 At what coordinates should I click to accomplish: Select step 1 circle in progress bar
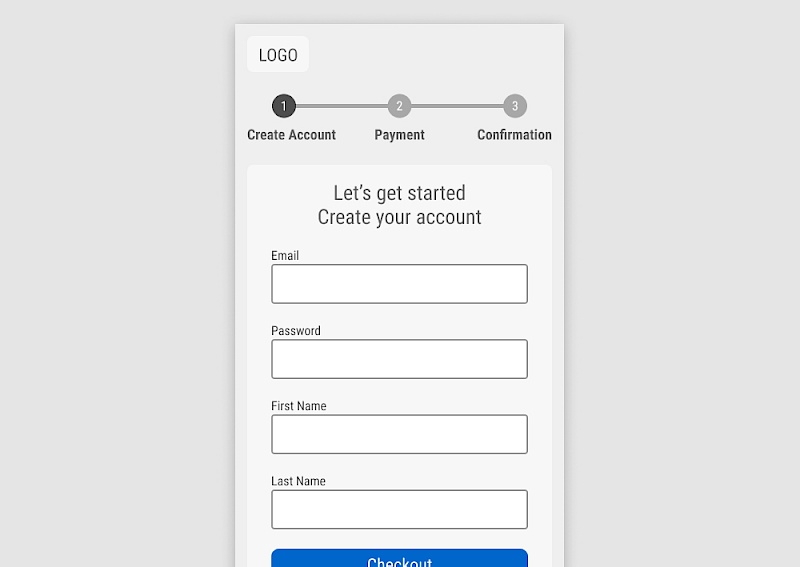pyautogui.click(x=284, y=106)
